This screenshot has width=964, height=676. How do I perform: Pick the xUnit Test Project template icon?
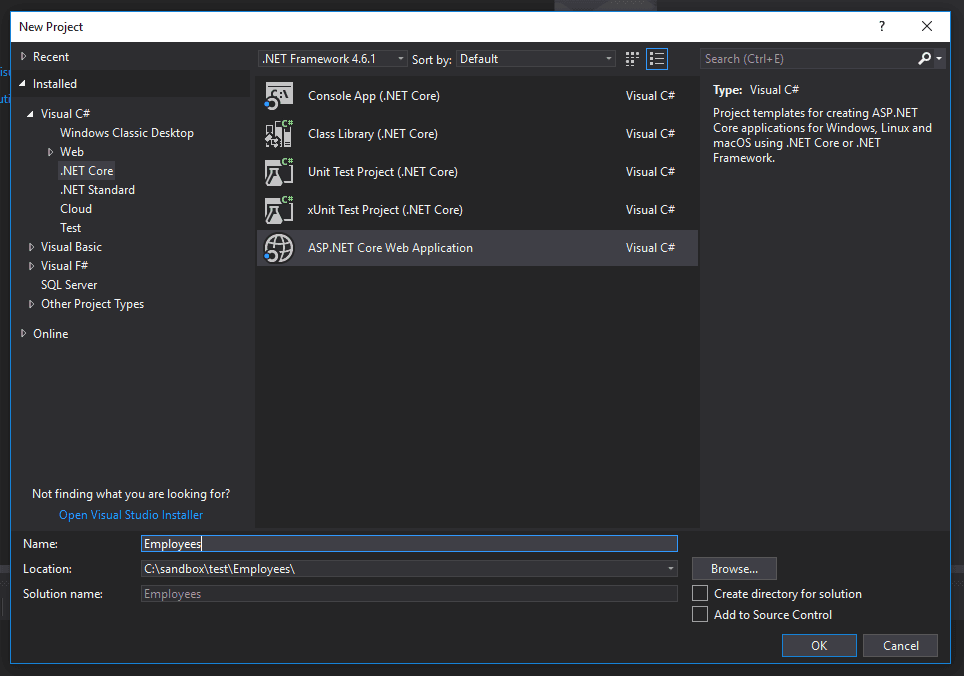click(x=279, y=210)
